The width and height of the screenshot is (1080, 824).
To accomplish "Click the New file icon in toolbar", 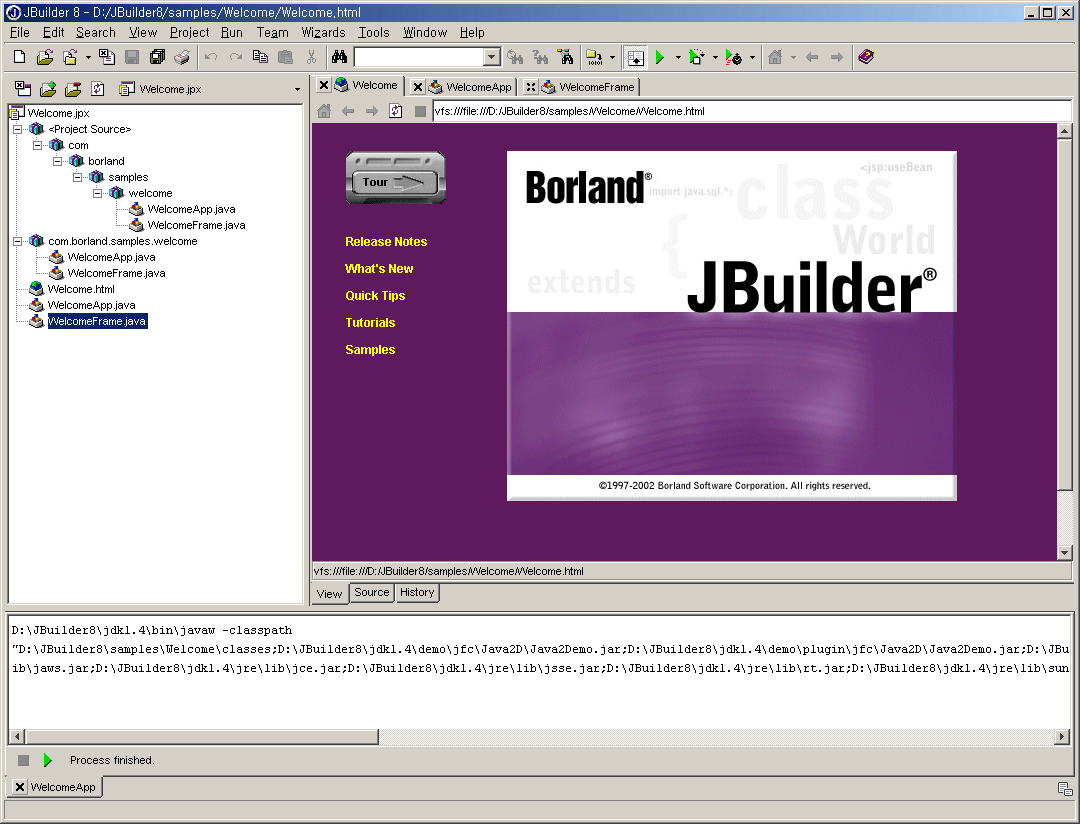I will pyautogui.click(x=19, y=58).
